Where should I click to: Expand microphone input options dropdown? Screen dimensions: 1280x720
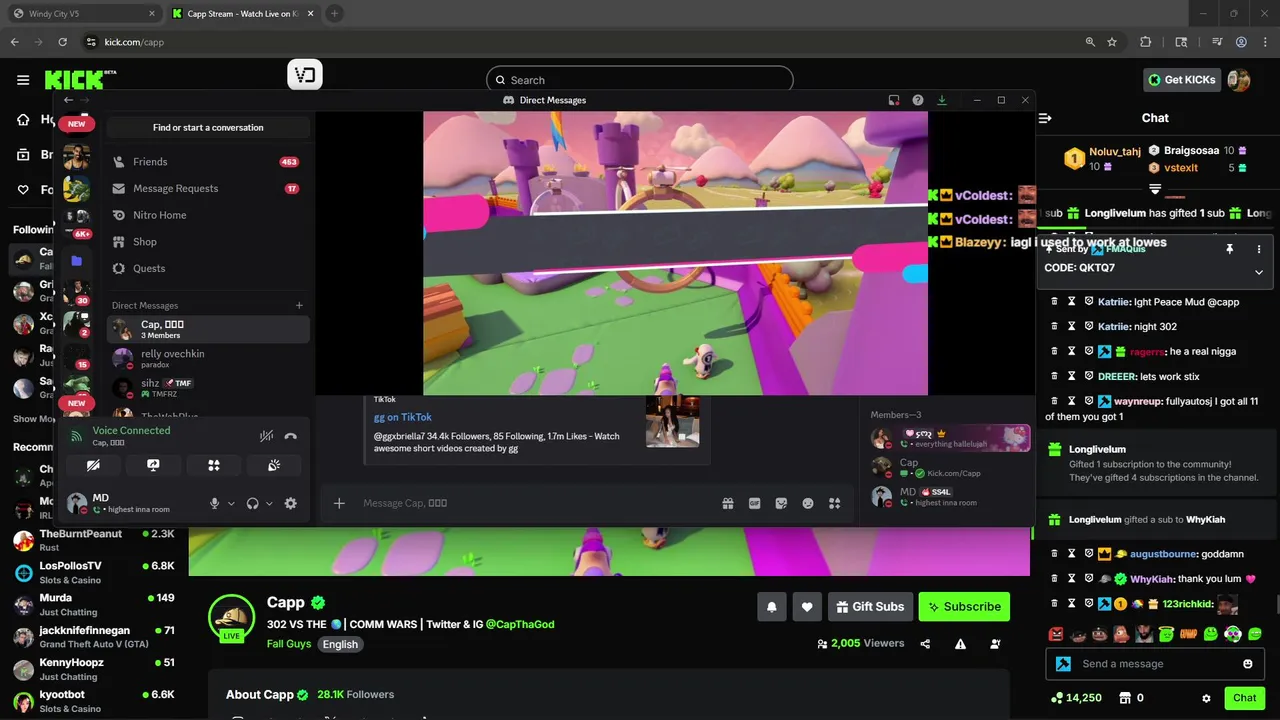click(x=231, y=504)
